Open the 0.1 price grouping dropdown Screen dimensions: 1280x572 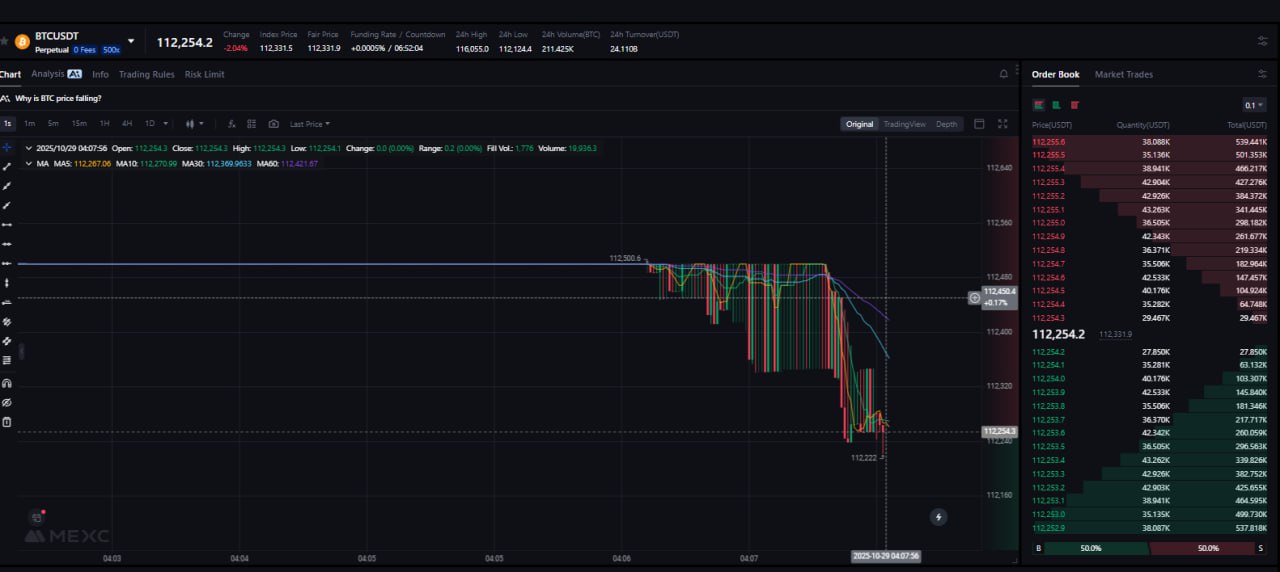click(x=1254, y=105)
